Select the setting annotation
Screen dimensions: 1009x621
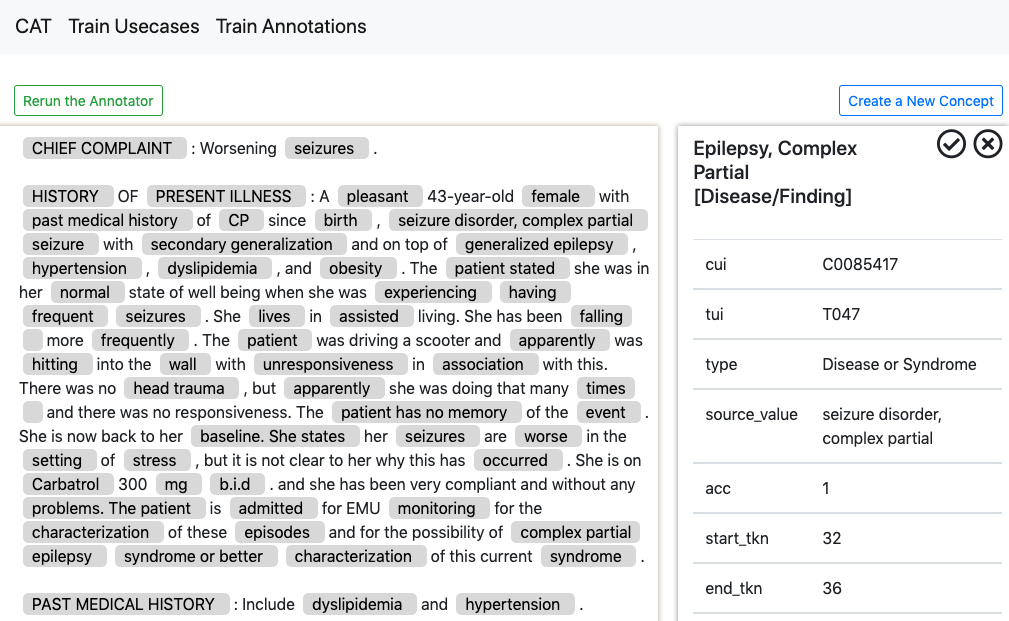[x=59, y=461]
